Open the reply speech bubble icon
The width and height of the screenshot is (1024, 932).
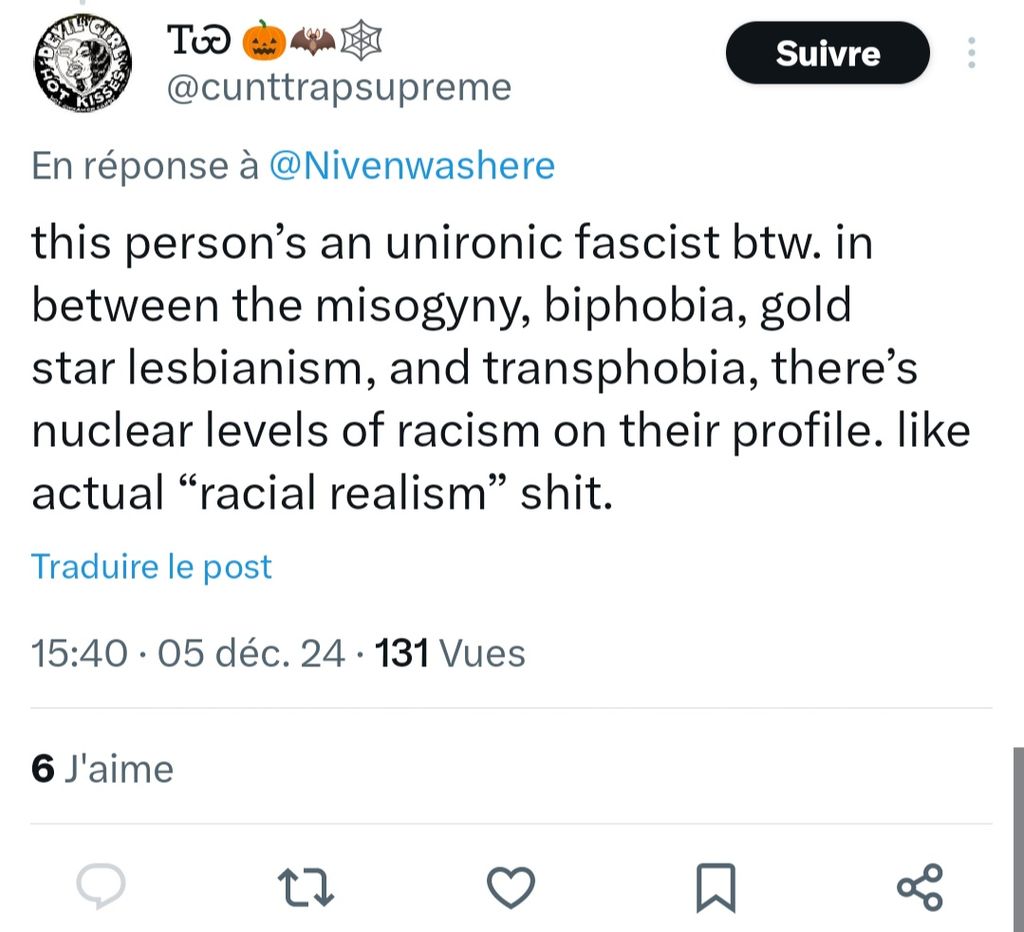(x=101, y=885)
